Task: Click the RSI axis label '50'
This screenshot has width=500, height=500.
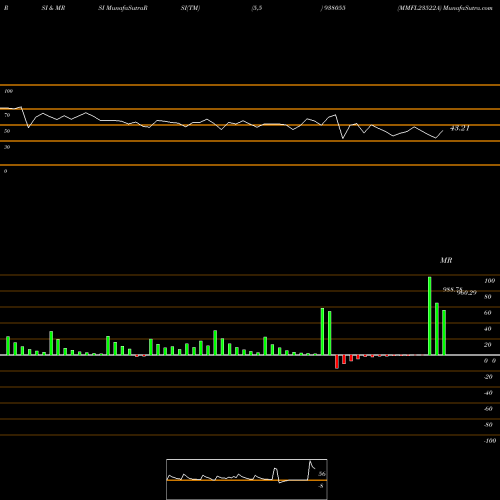Action: [x=7, y=131]
